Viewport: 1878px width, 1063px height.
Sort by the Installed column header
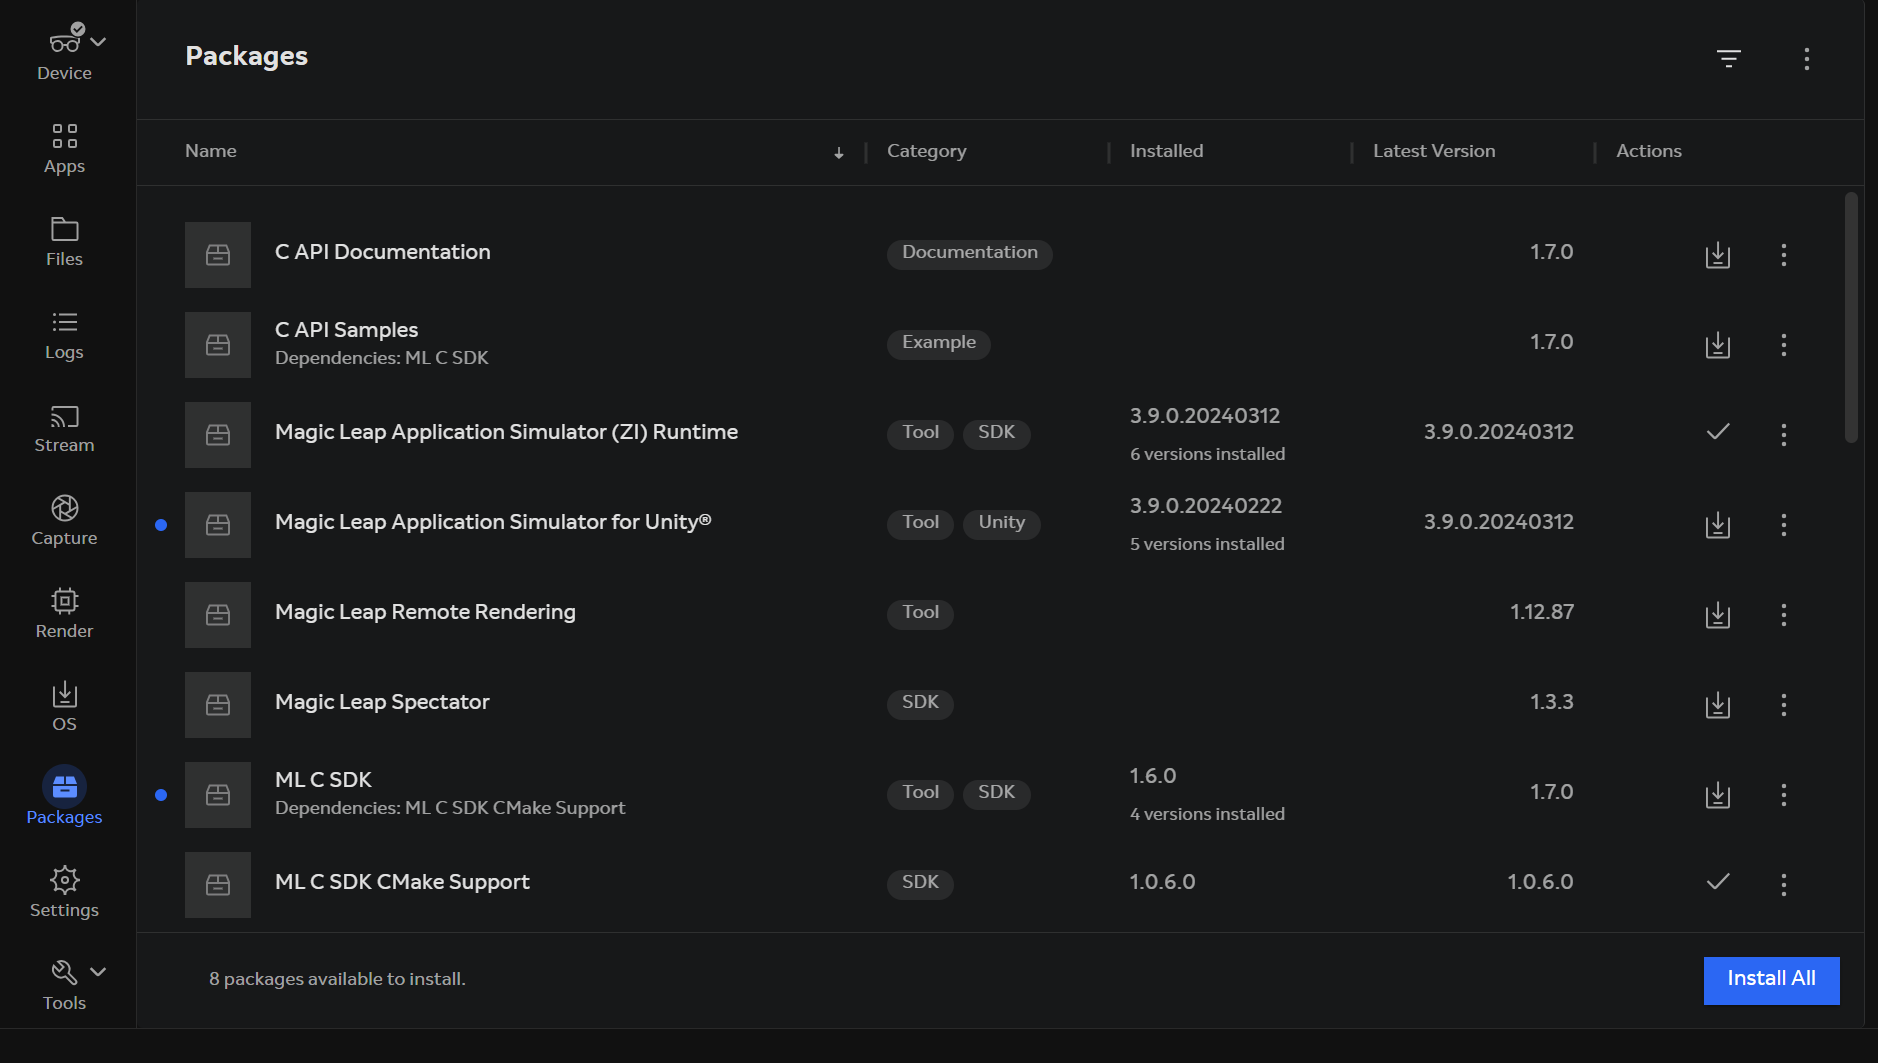click(x=1166, y=151)
